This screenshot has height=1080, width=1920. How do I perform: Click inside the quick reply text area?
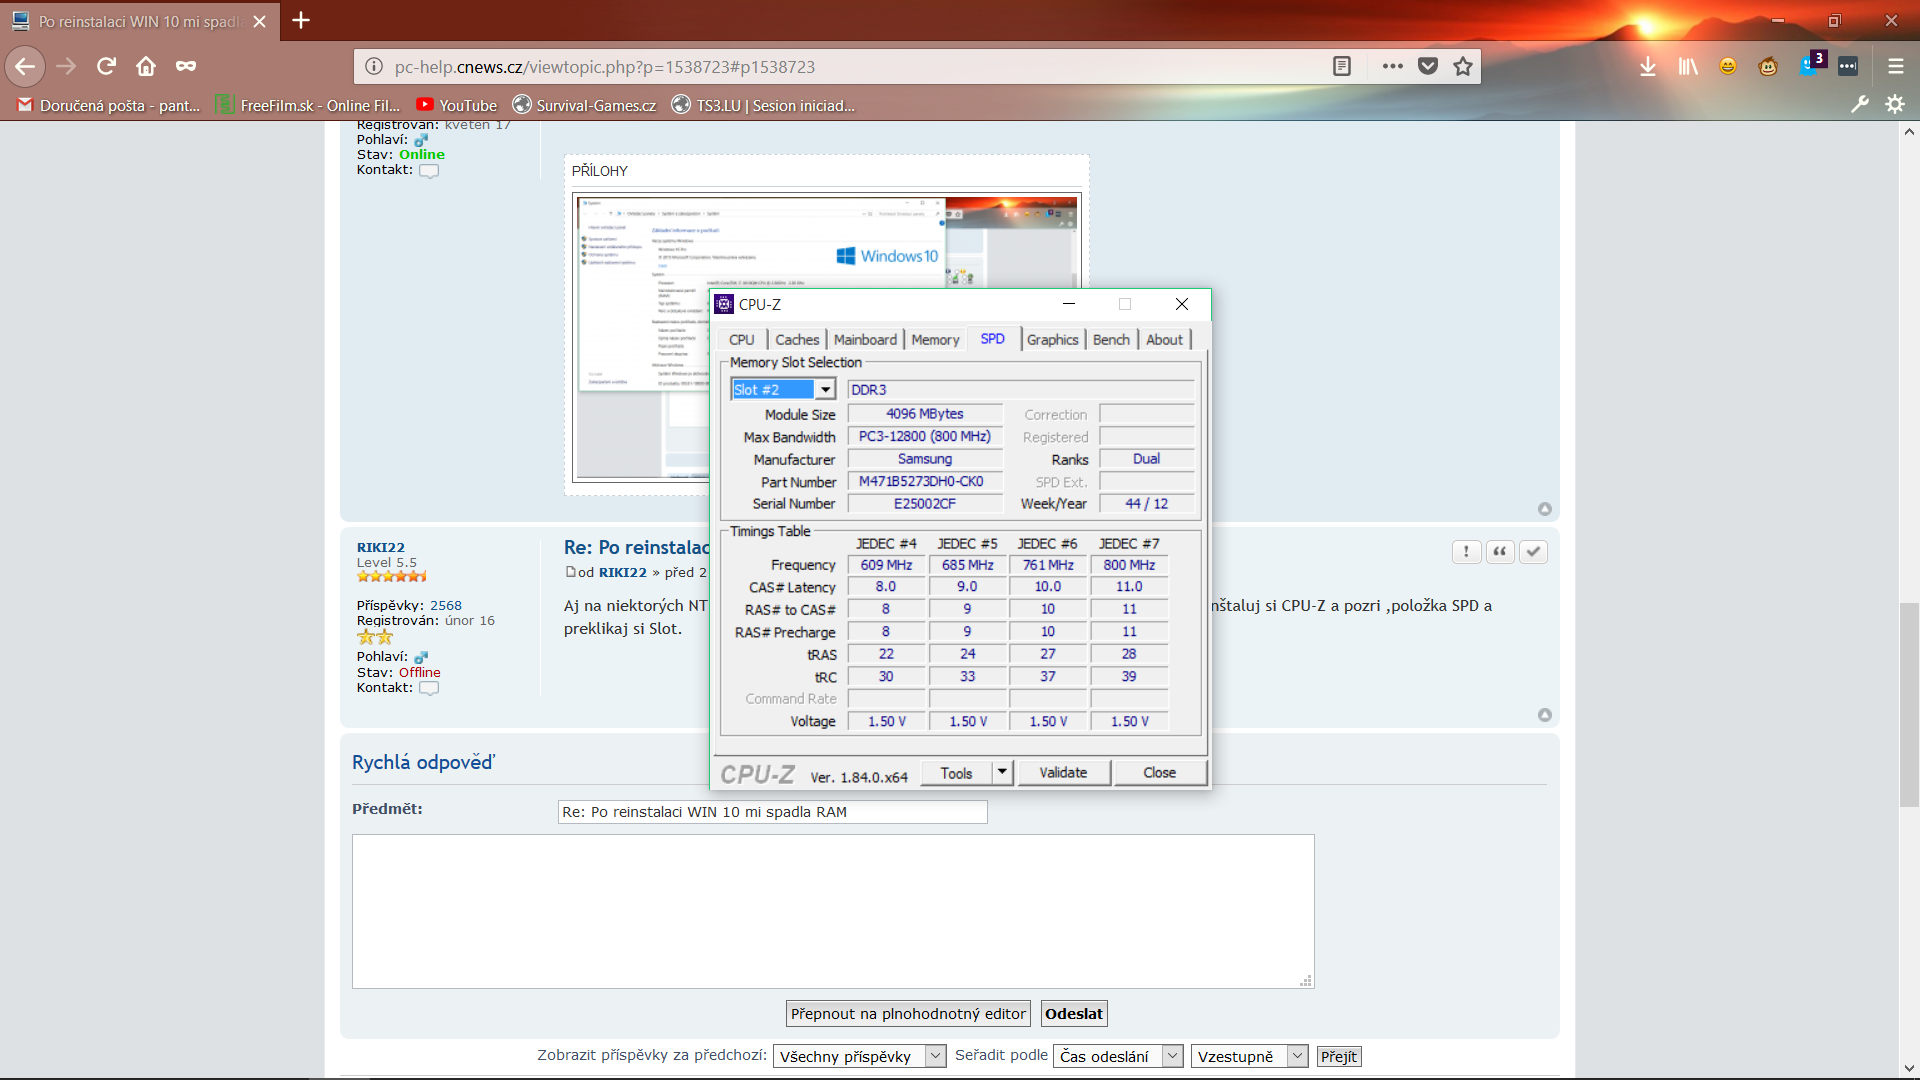(x=833, y=911)
